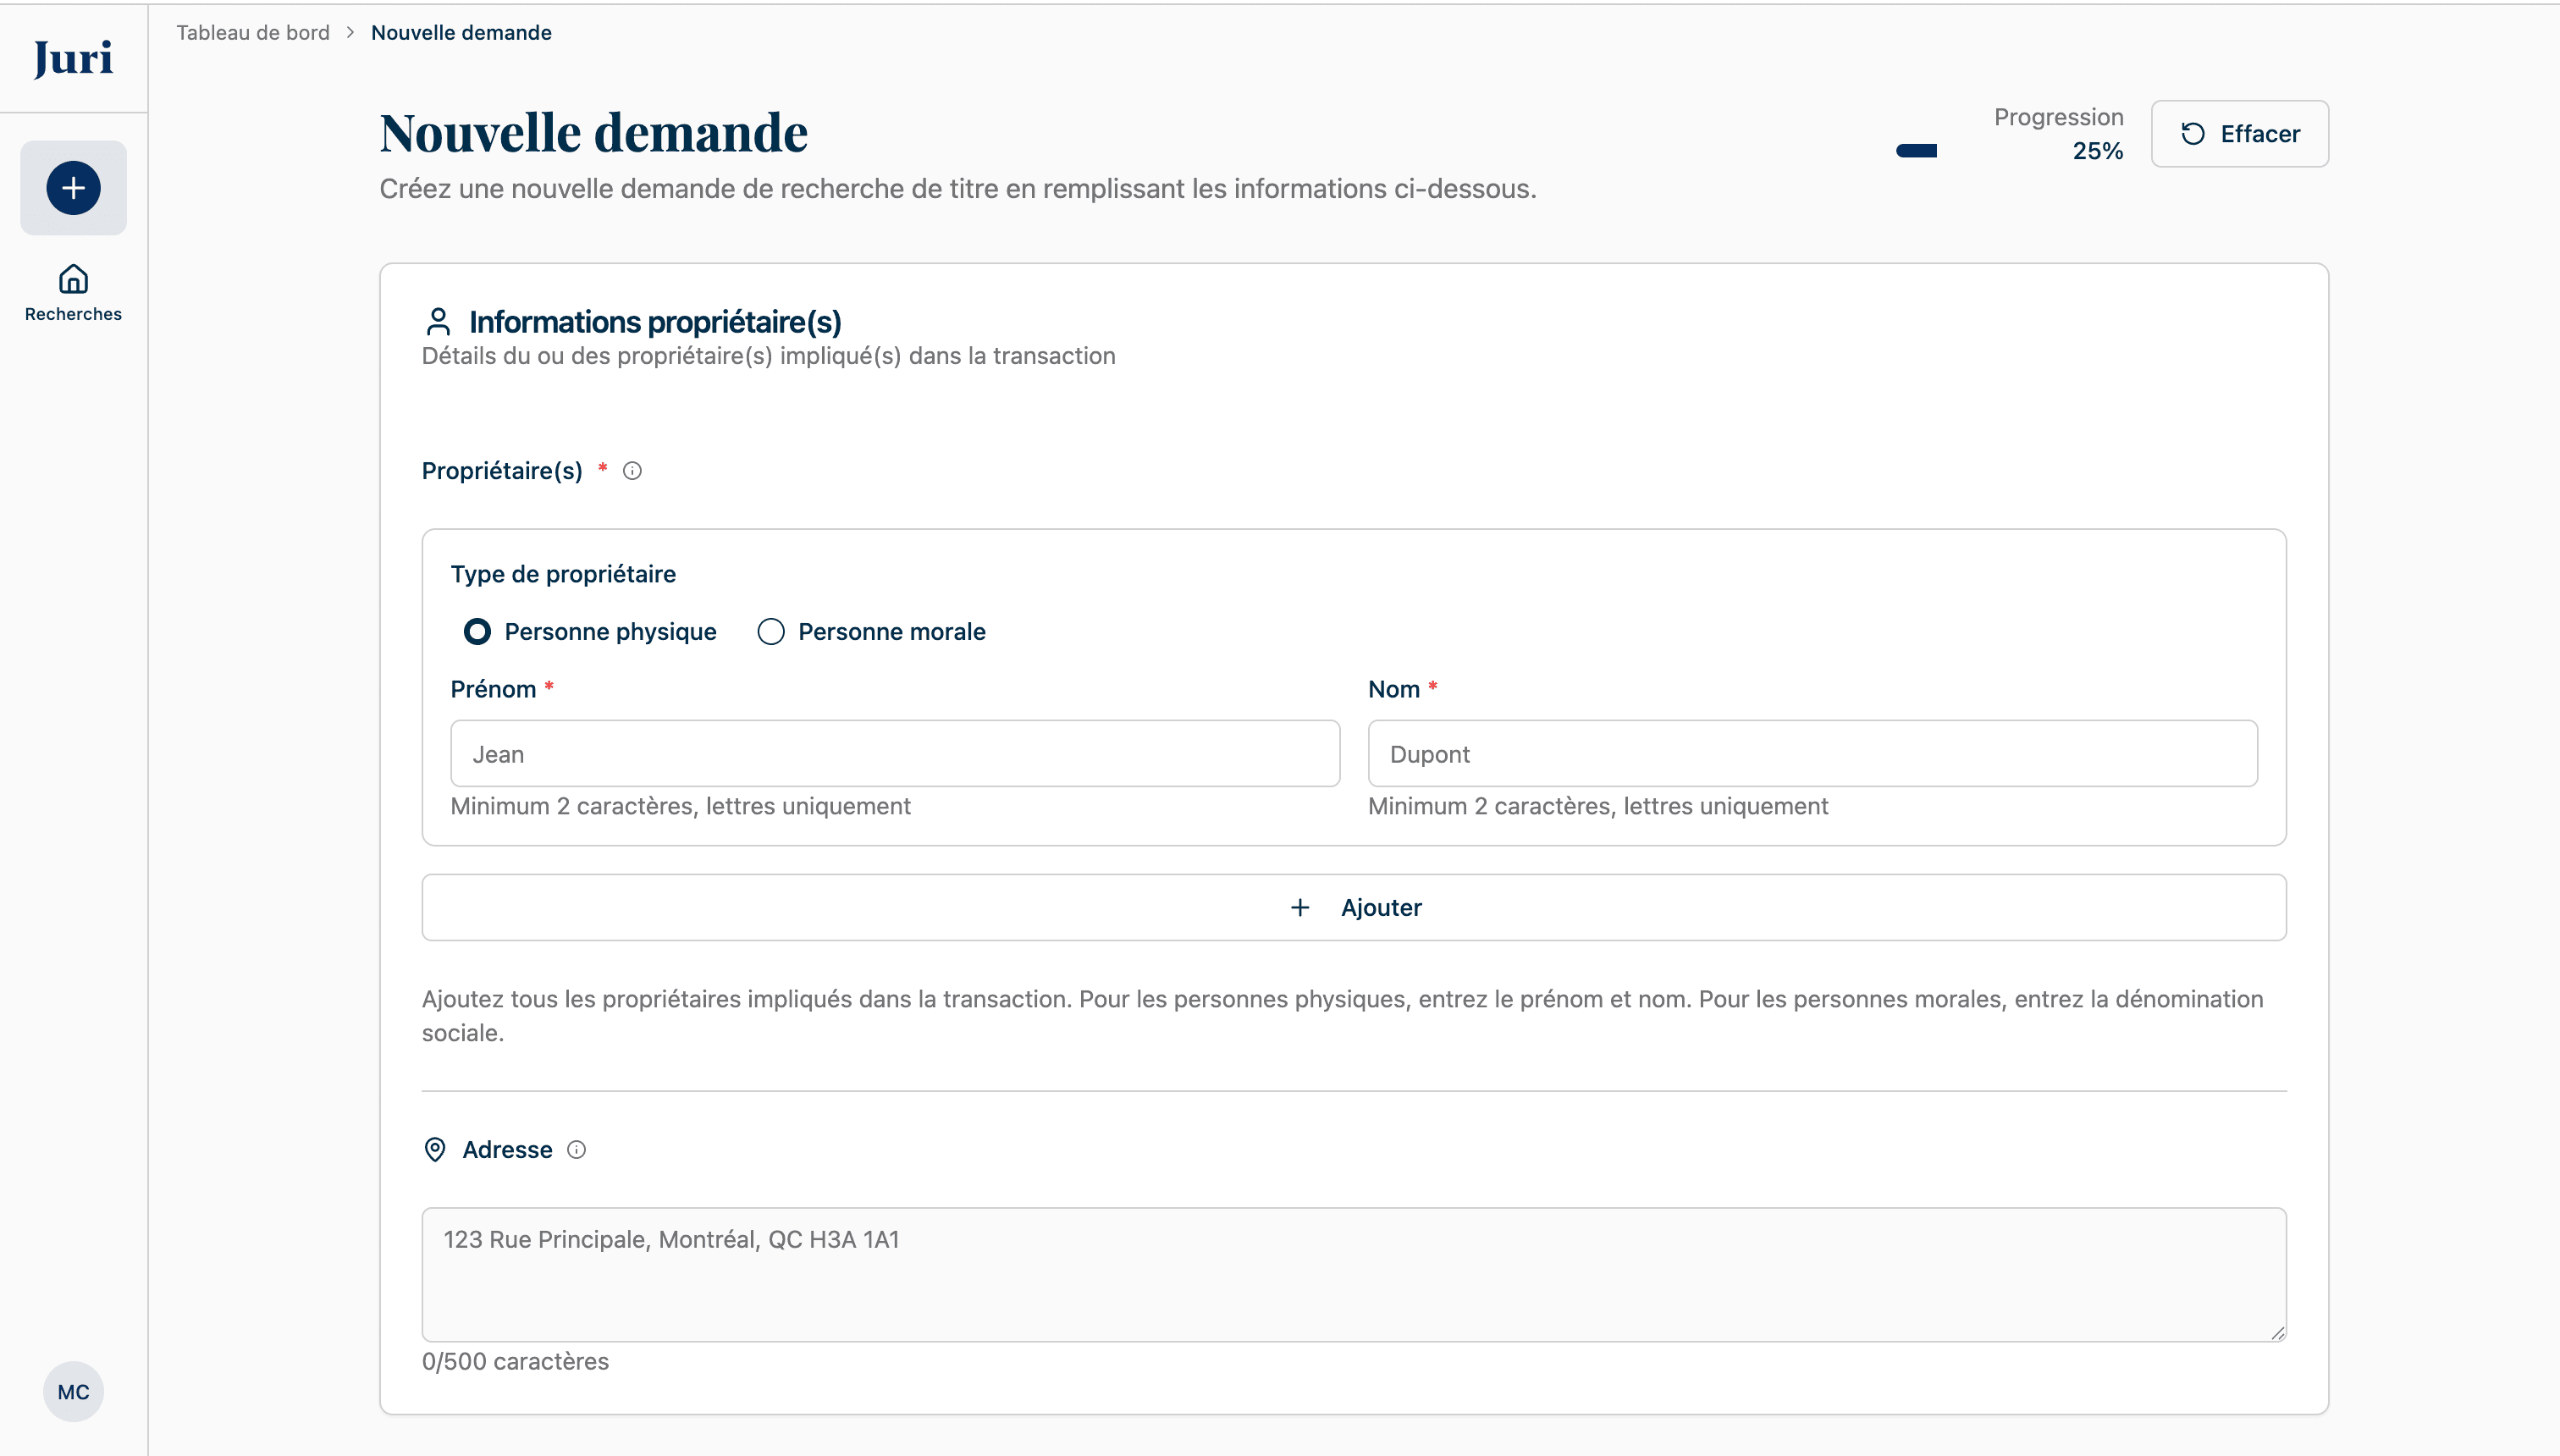Select the Nouvelle demande breadcrumb item
This screenshot has width=2560, height=1456.
[x=460, y=32]
